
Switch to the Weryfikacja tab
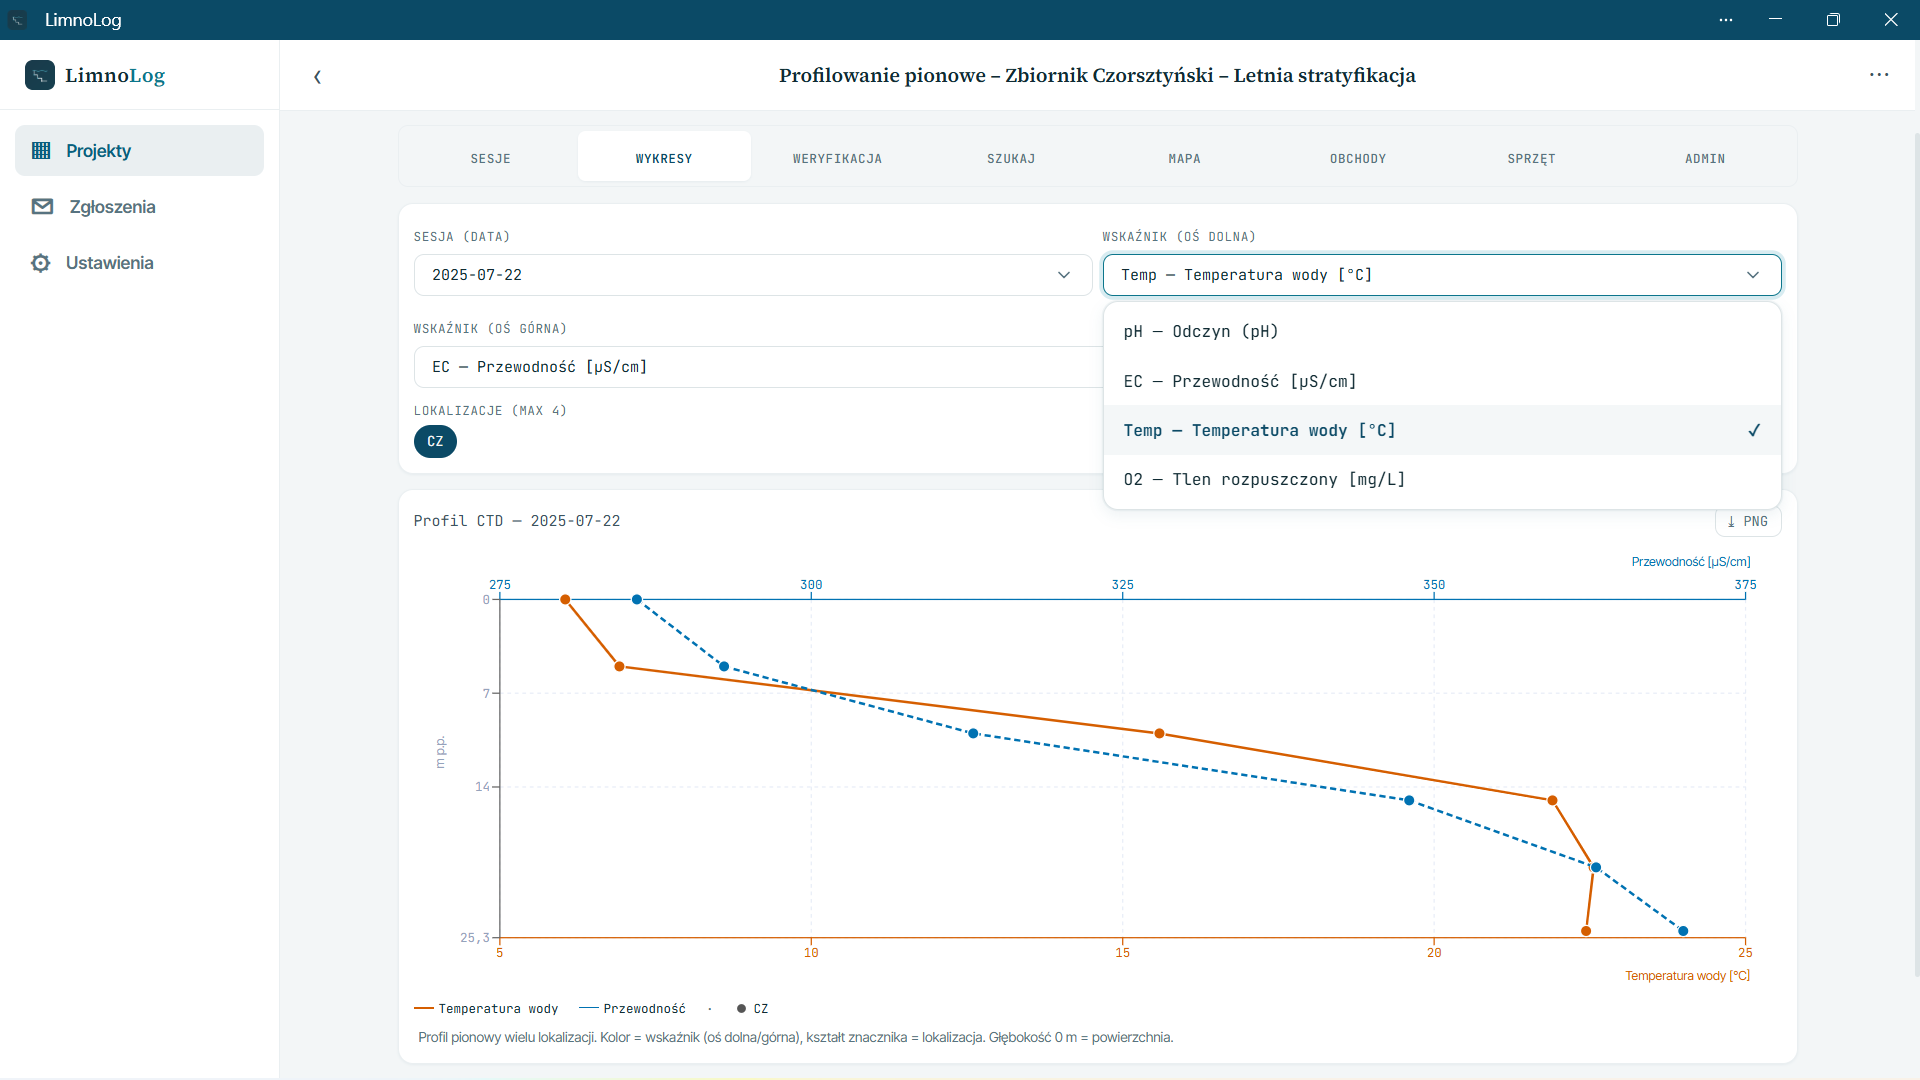(838, 159)
